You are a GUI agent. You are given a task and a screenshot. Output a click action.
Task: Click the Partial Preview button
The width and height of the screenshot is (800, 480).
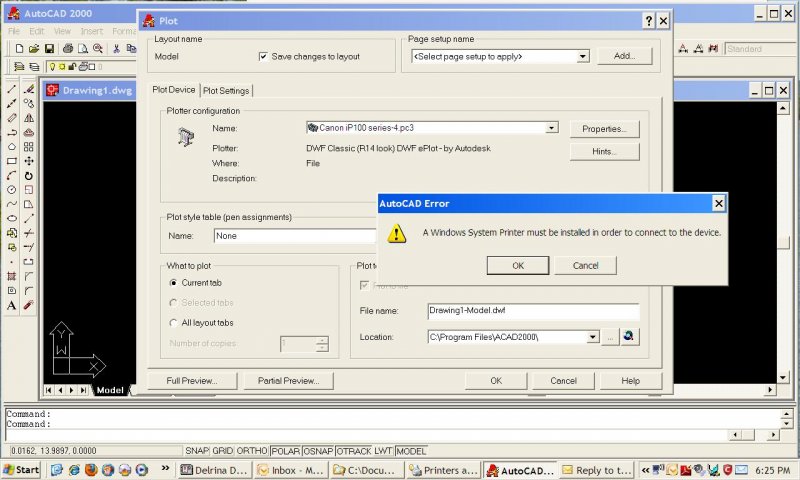(288, 381)
